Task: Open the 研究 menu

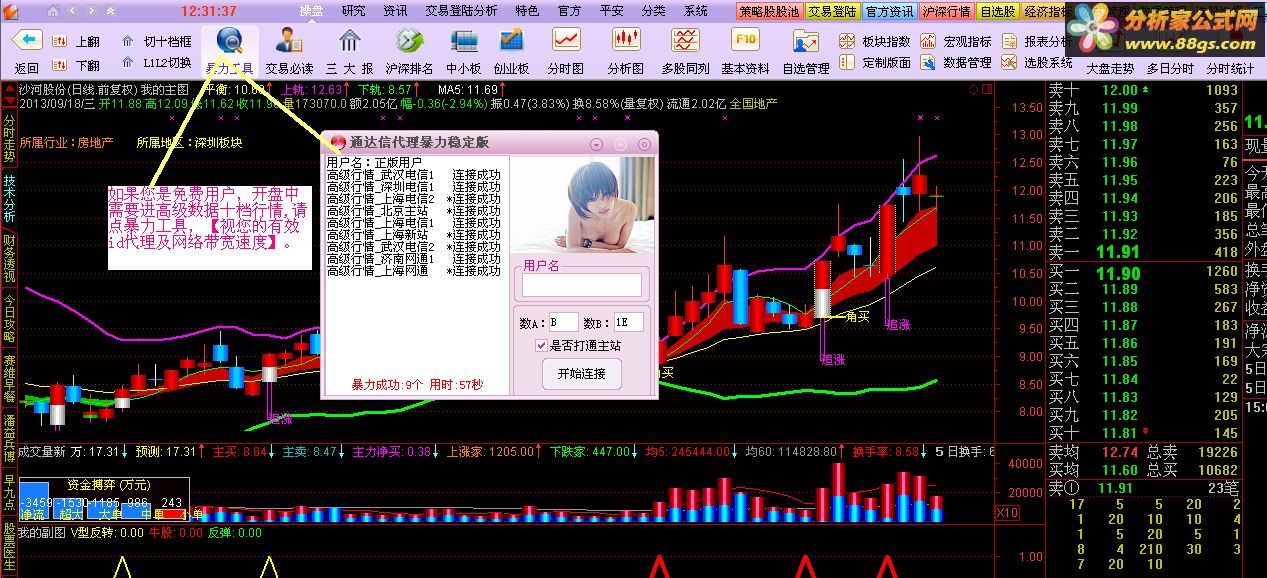Action: [353, 11]
